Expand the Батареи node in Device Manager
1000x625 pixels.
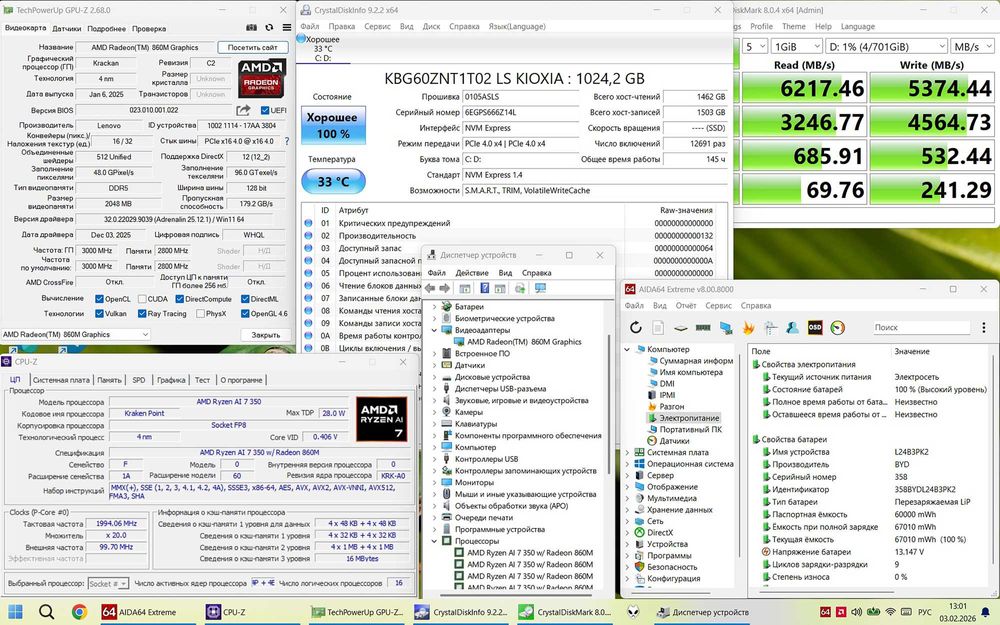(434, 307)
